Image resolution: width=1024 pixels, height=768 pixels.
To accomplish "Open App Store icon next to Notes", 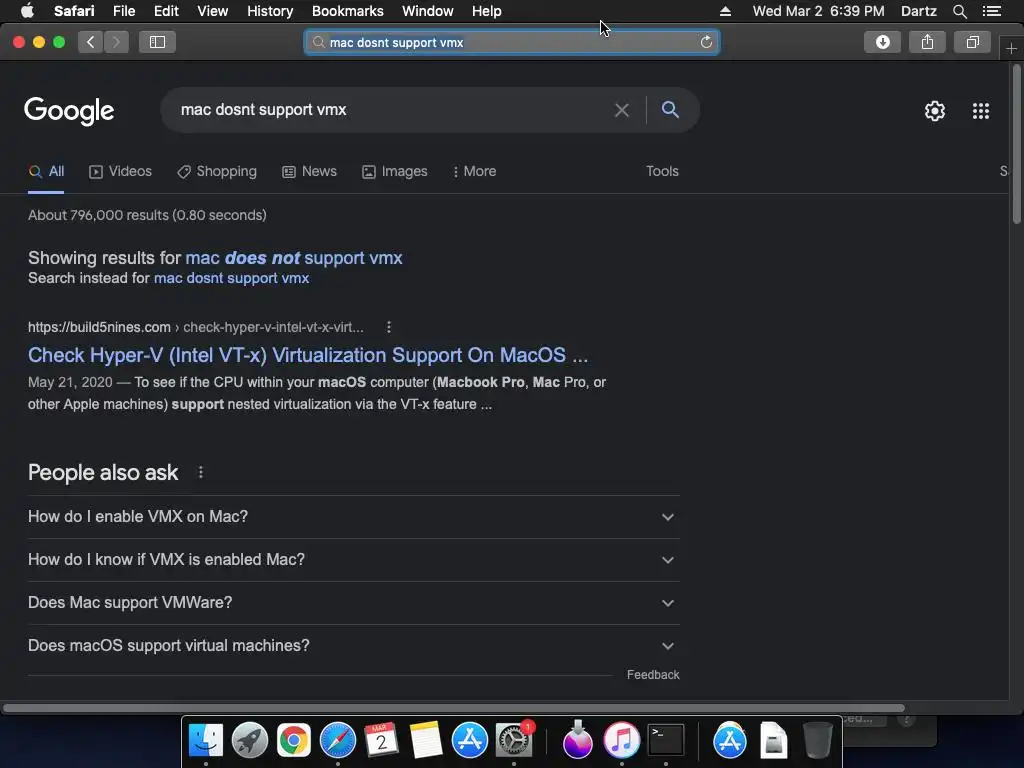I will tap(470, 741).
